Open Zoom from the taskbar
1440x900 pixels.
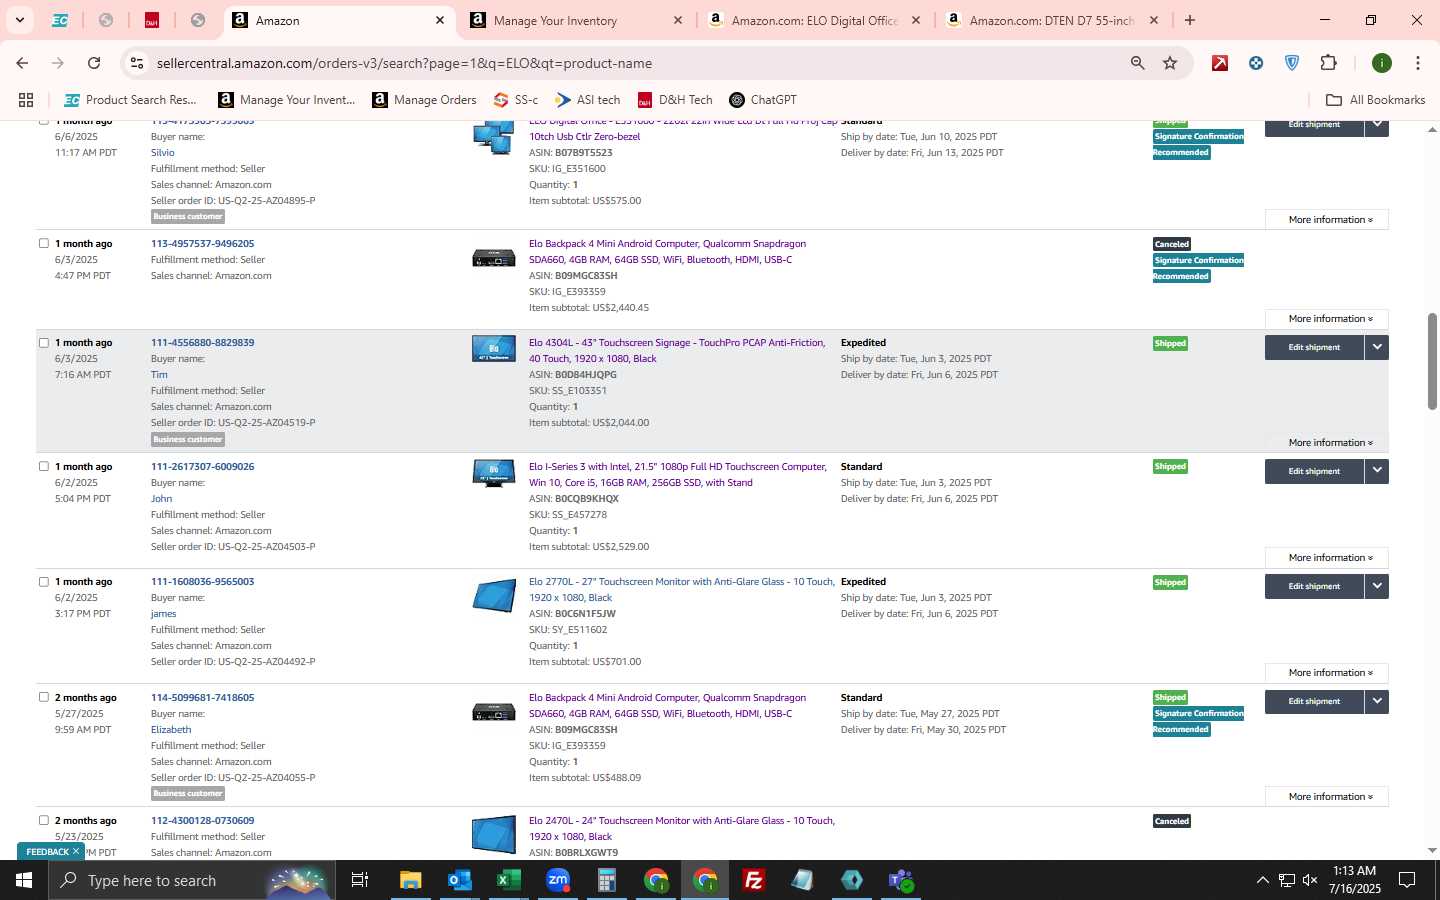(x=558, y=880)
